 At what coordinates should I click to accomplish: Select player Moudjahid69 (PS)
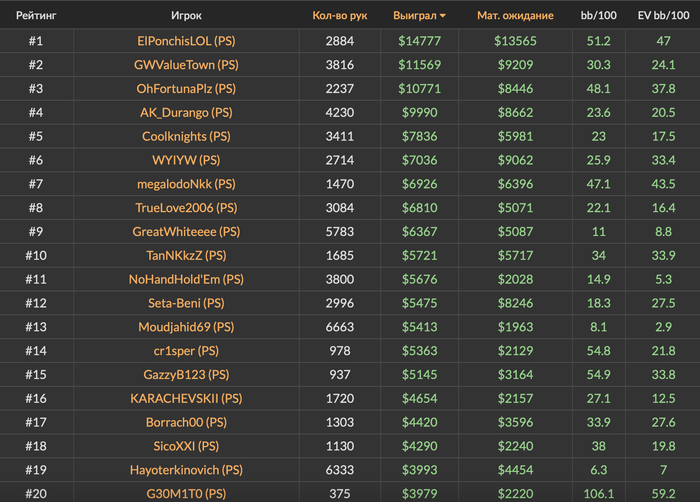[x=187, y=327]
